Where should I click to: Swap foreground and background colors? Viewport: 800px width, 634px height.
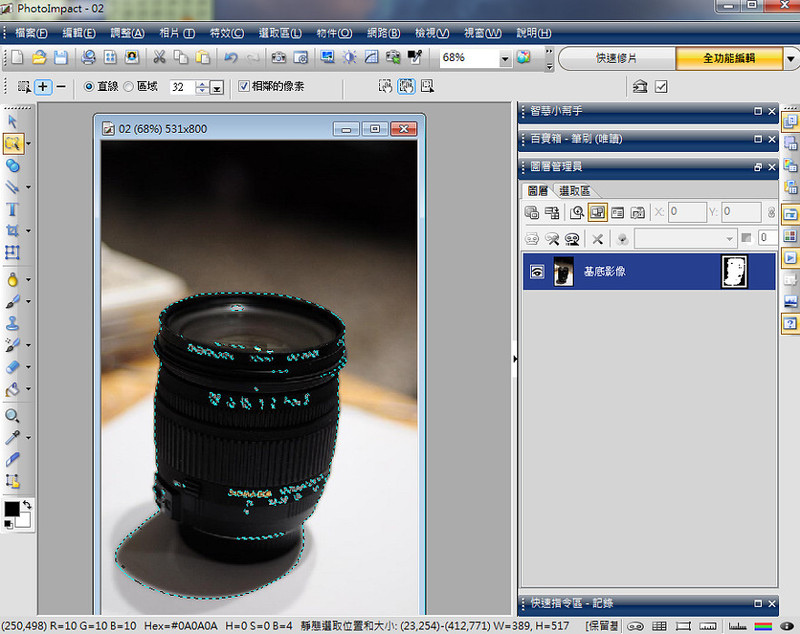point(27,505)
